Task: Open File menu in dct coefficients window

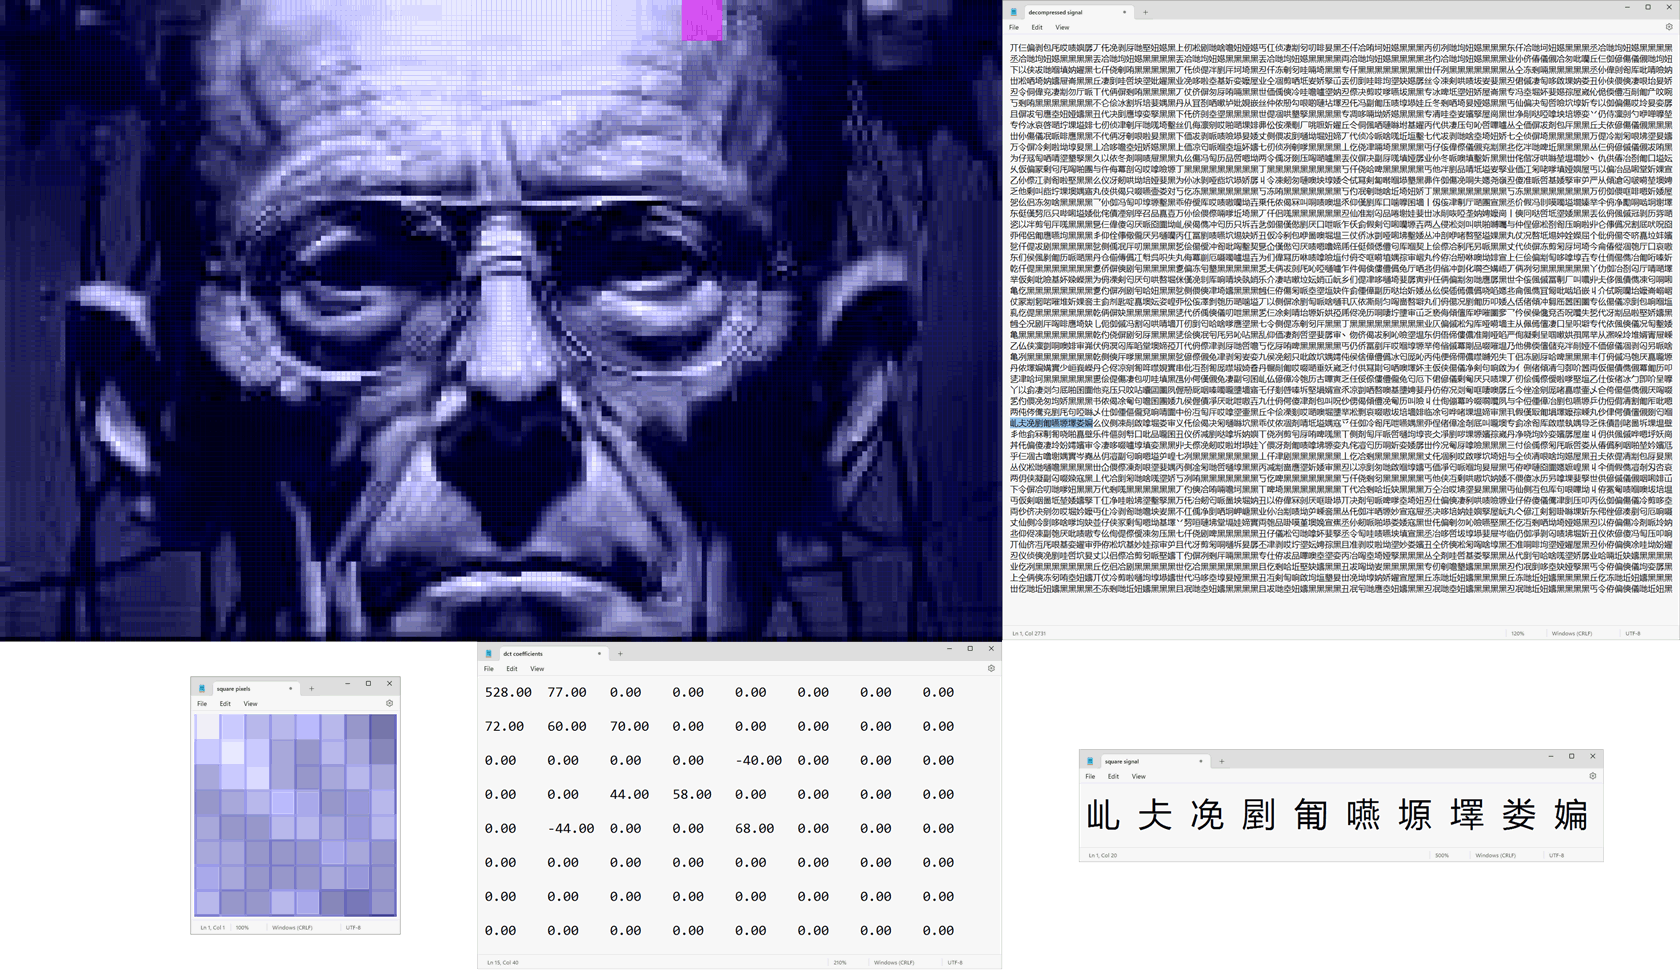Action: point(489,668)
